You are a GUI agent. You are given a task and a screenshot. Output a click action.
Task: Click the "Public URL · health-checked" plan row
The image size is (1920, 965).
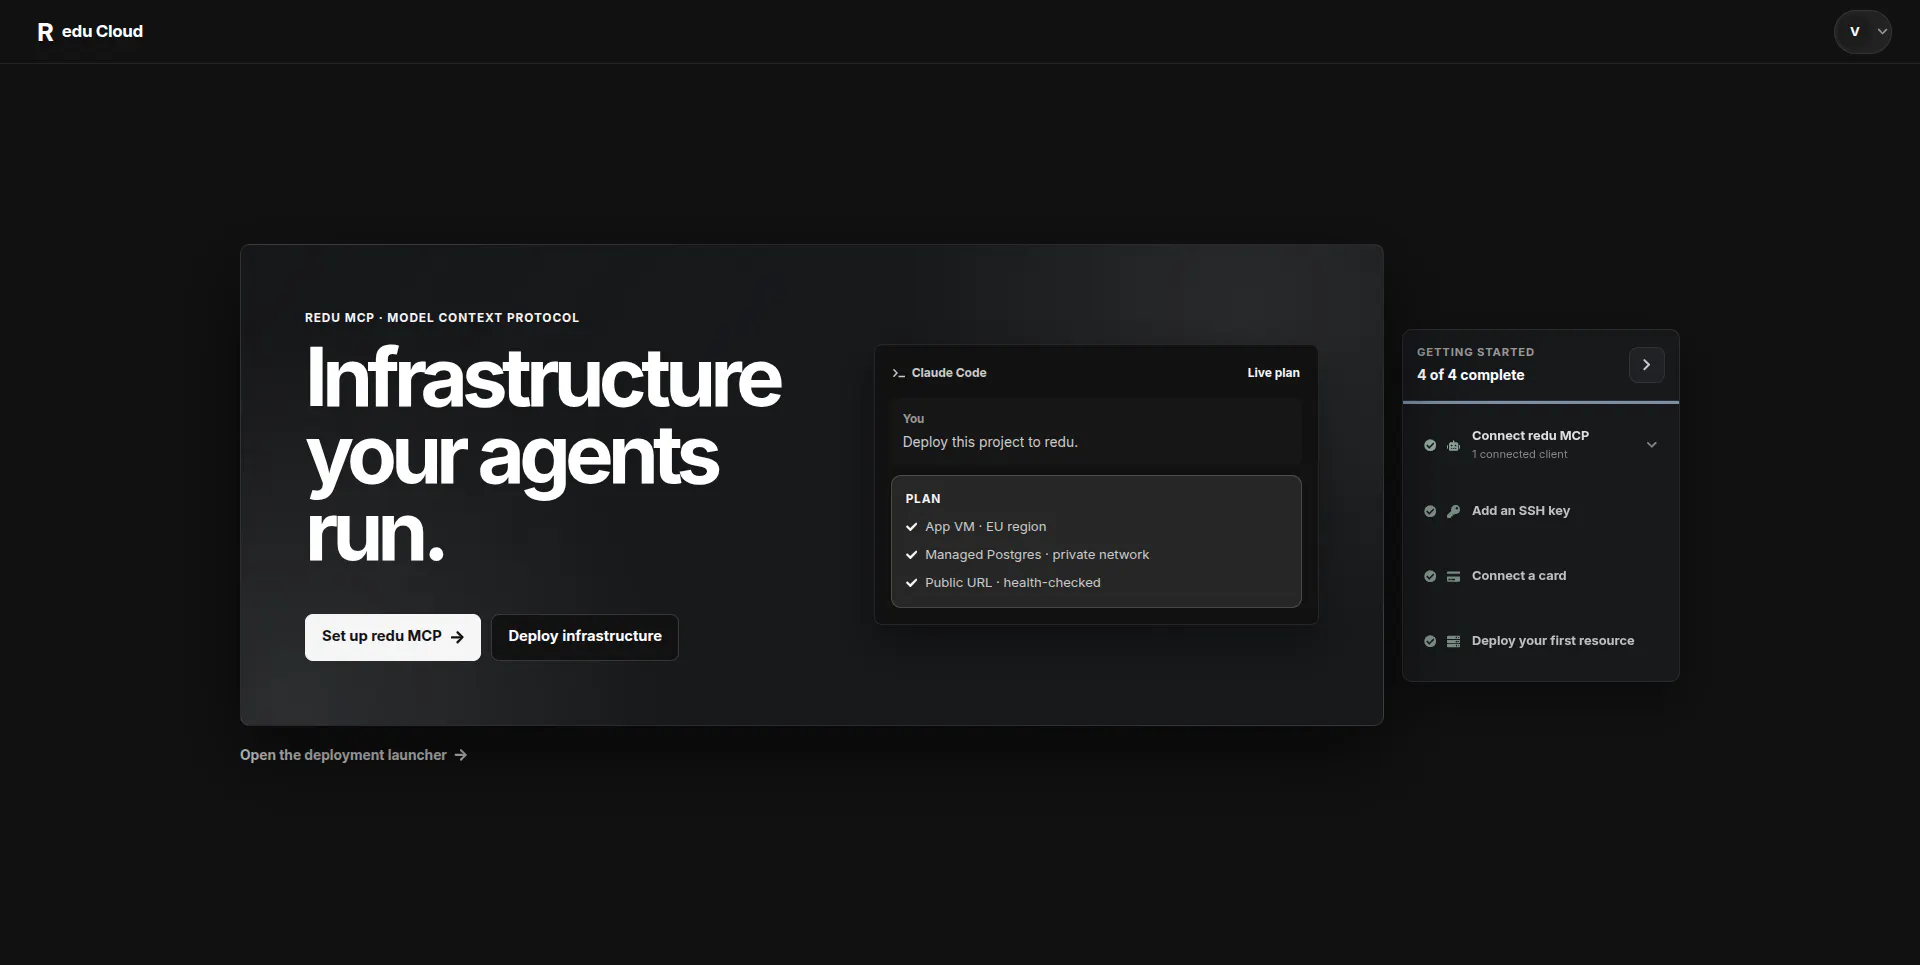tap(1012, 583)
